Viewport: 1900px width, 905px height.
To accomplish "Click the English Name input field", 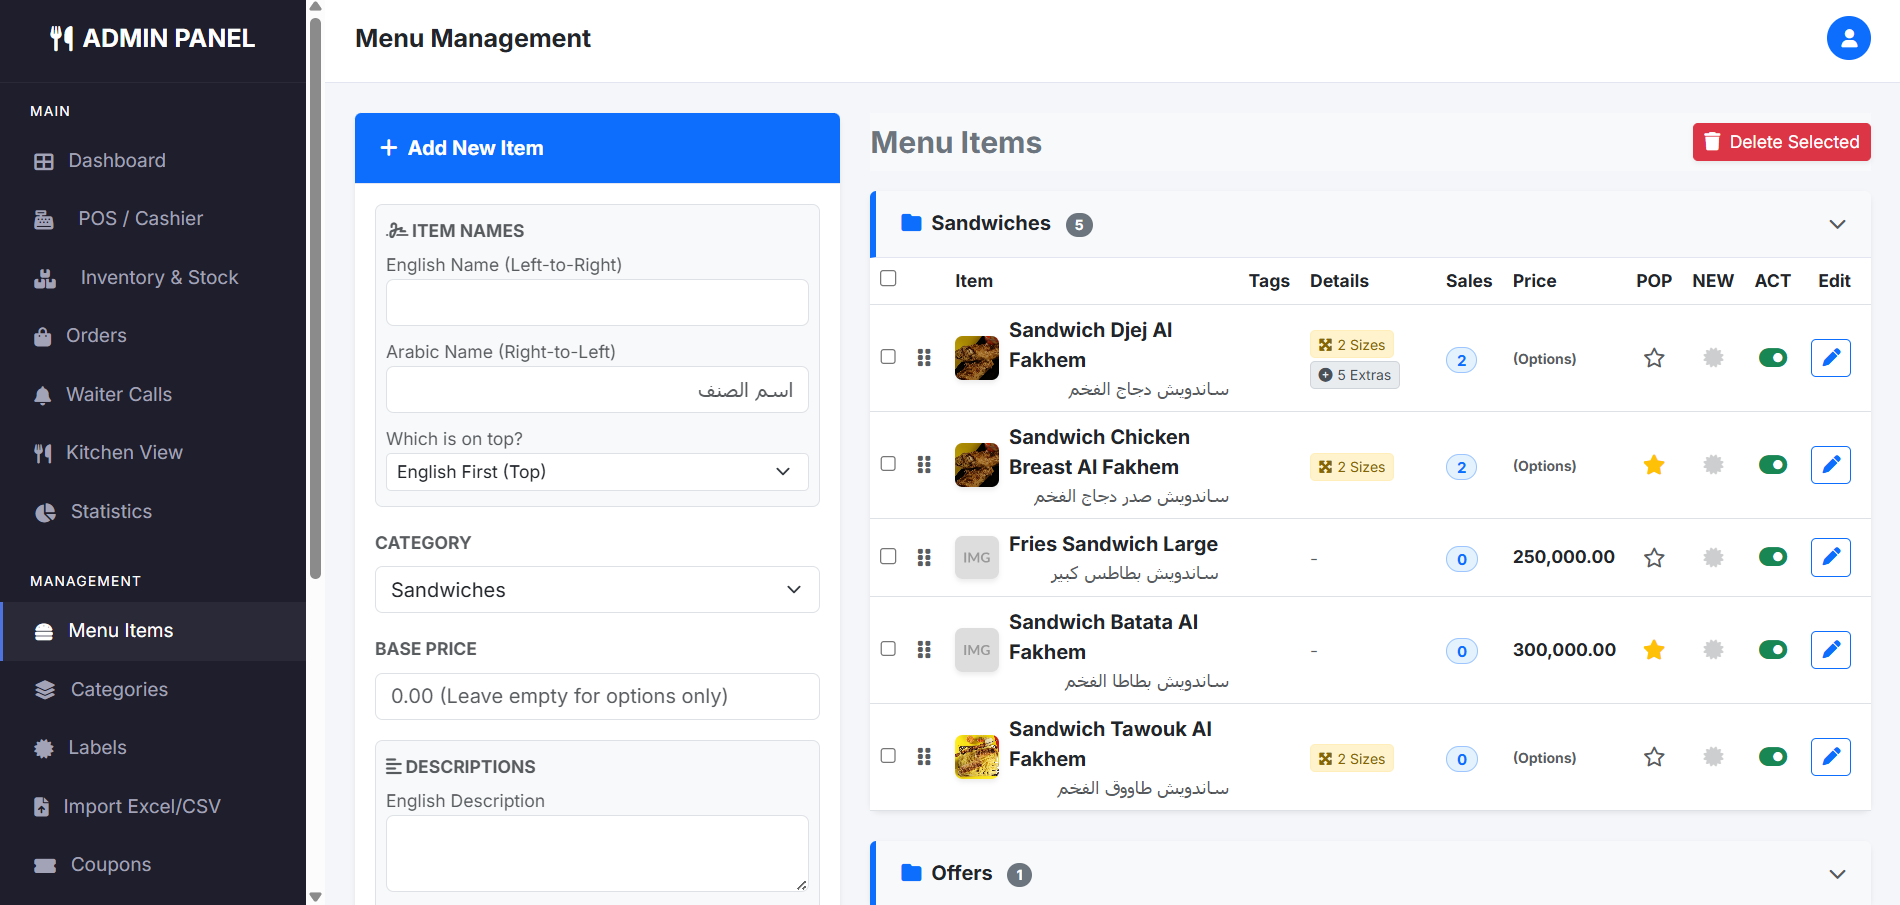I will [597, 303].
